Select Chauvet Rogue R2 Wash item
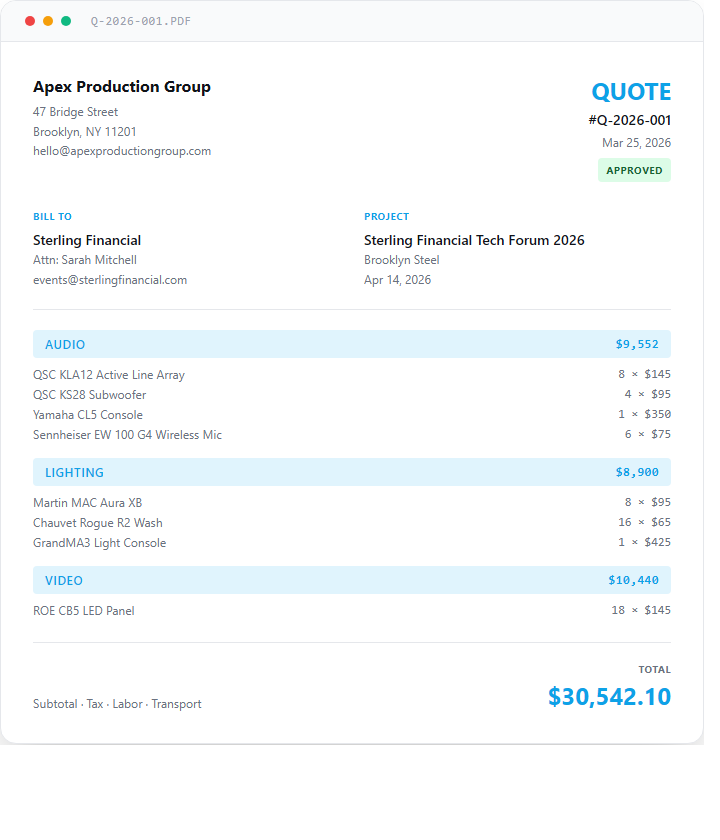 [98, 523]
